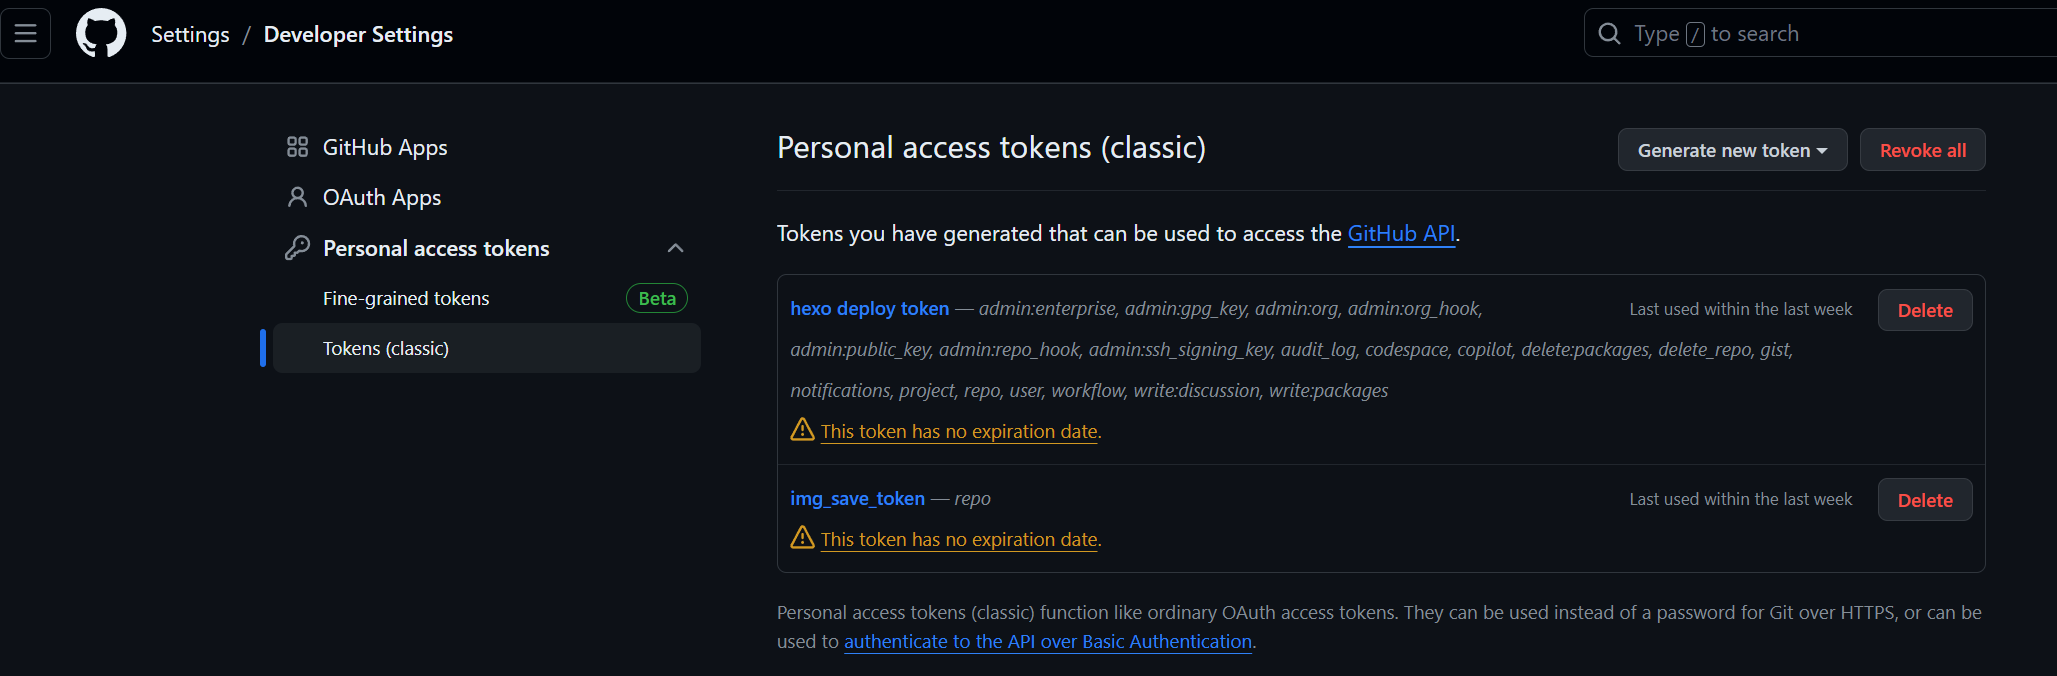This screenshot has height=676, width=2057.
Task: Open the hexo deploy token link
Action: [869, 309]
